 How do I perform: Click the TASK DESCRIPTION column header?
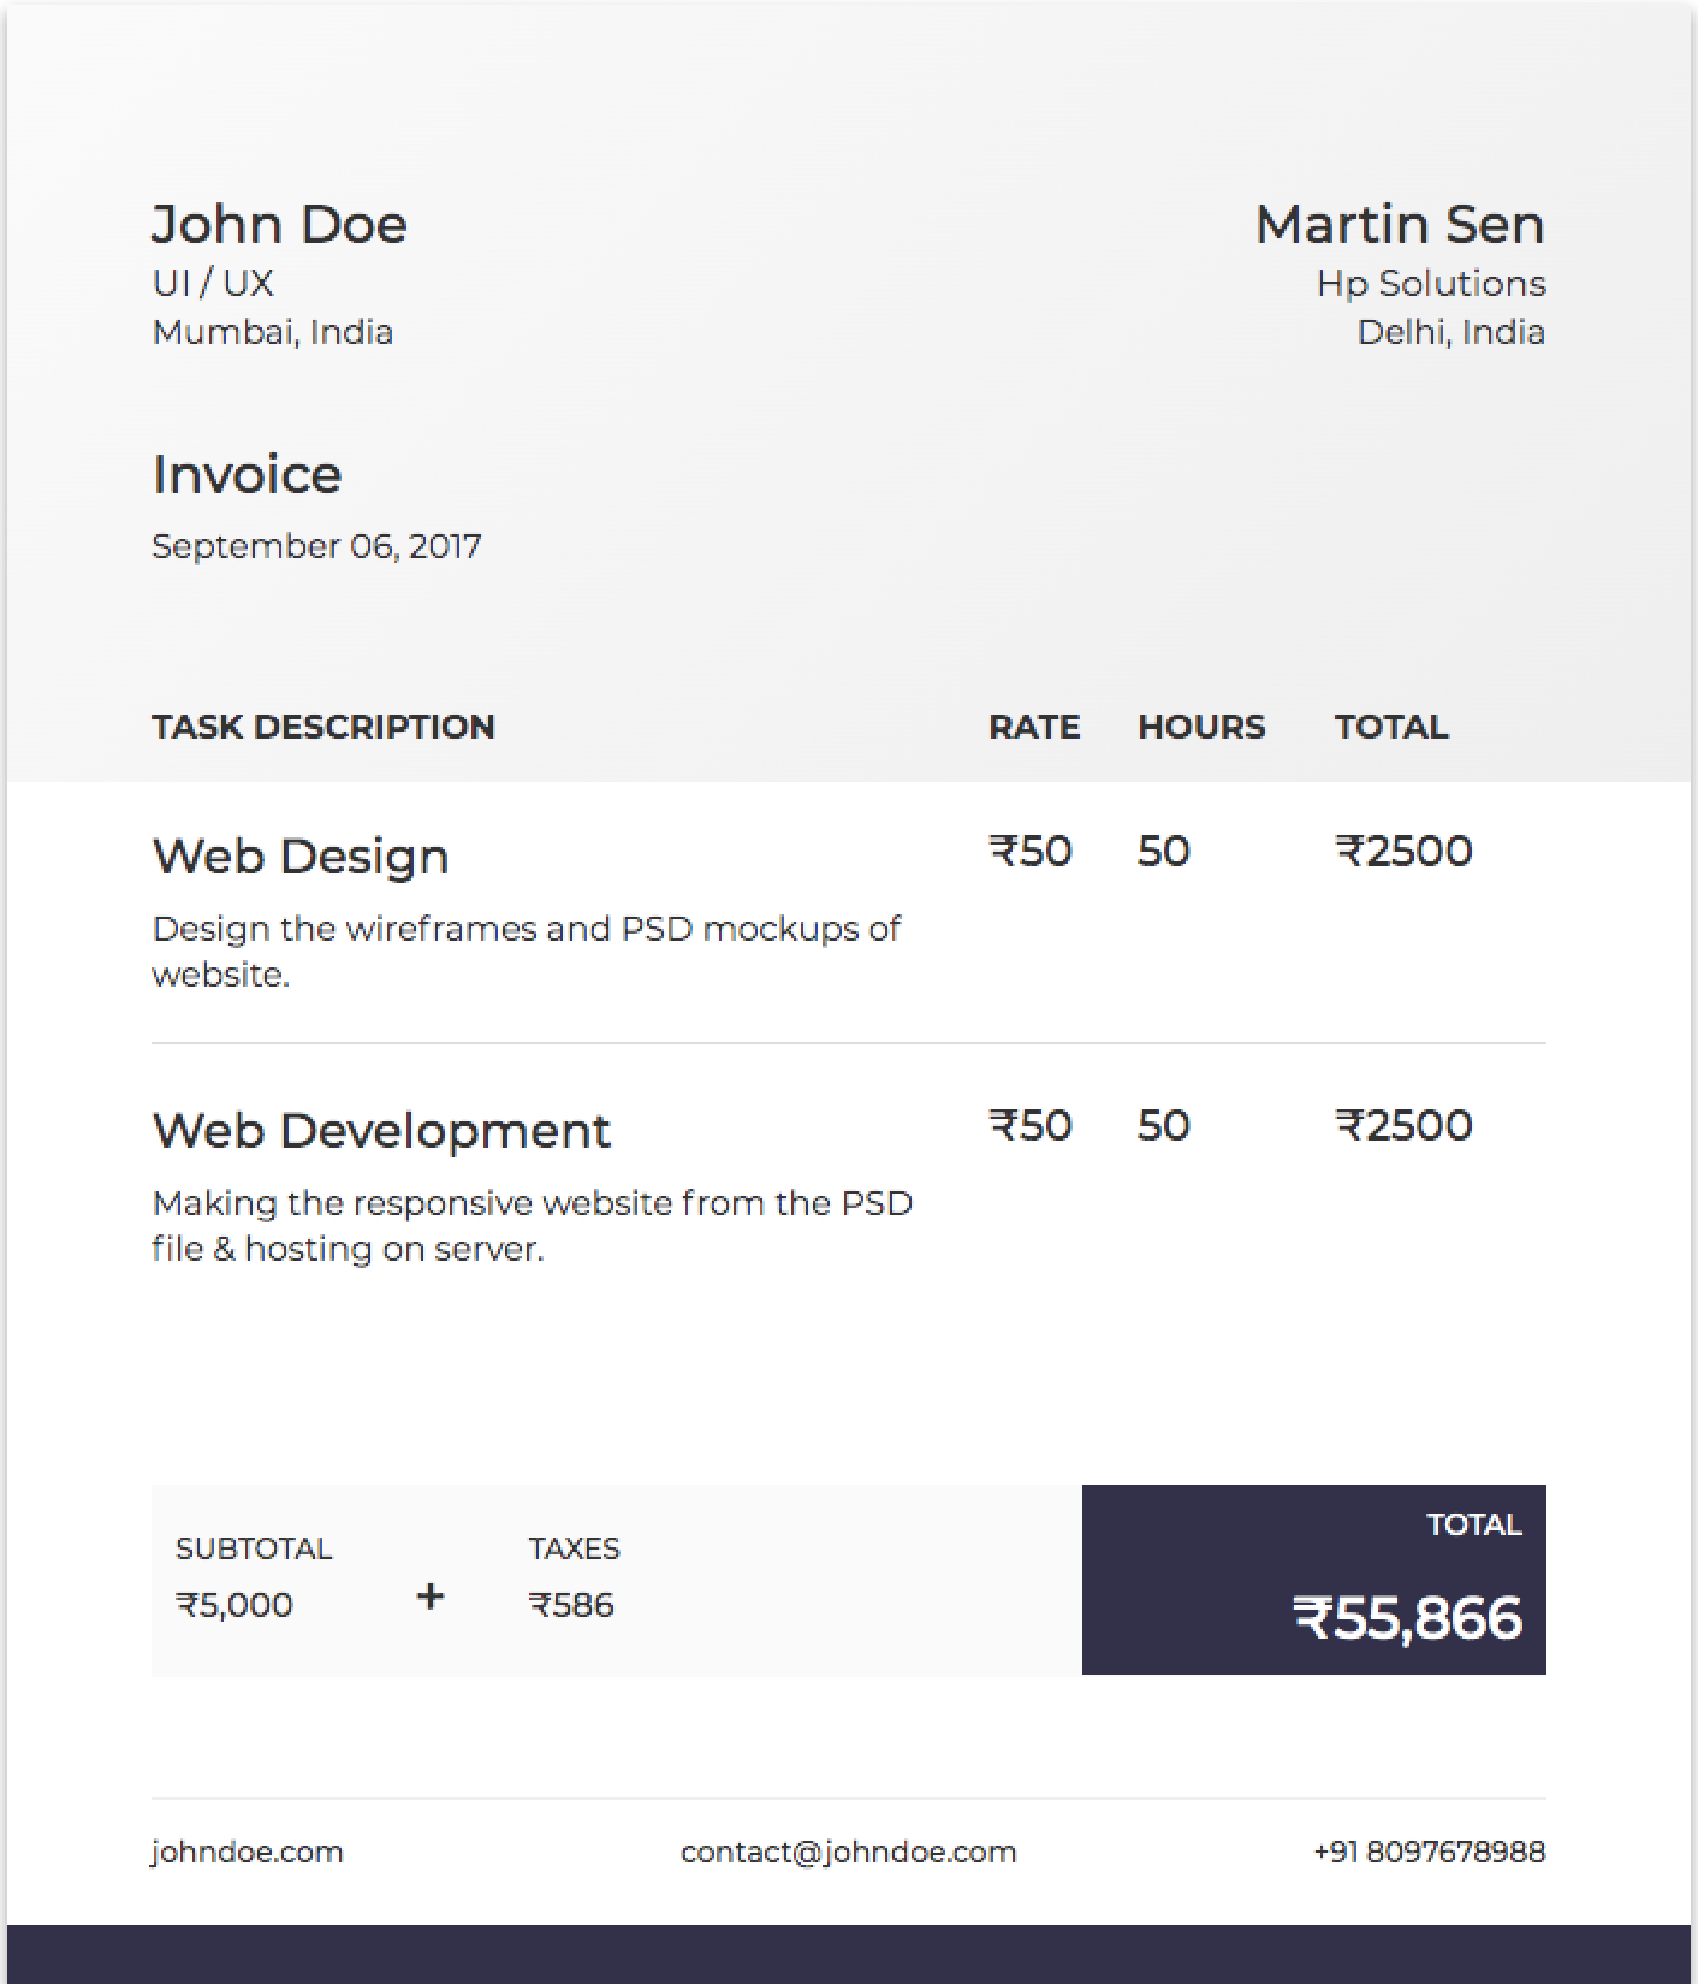(323, 727)
